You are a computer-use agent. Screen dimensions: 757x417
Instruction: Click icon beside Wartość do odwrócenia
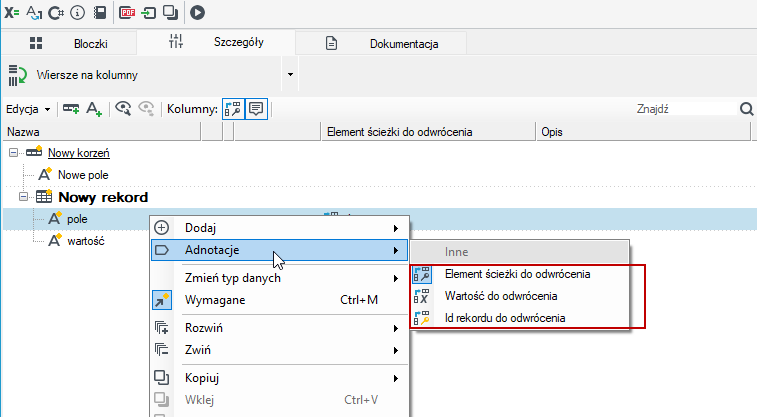pyautogui.click(x=421, y=296)
